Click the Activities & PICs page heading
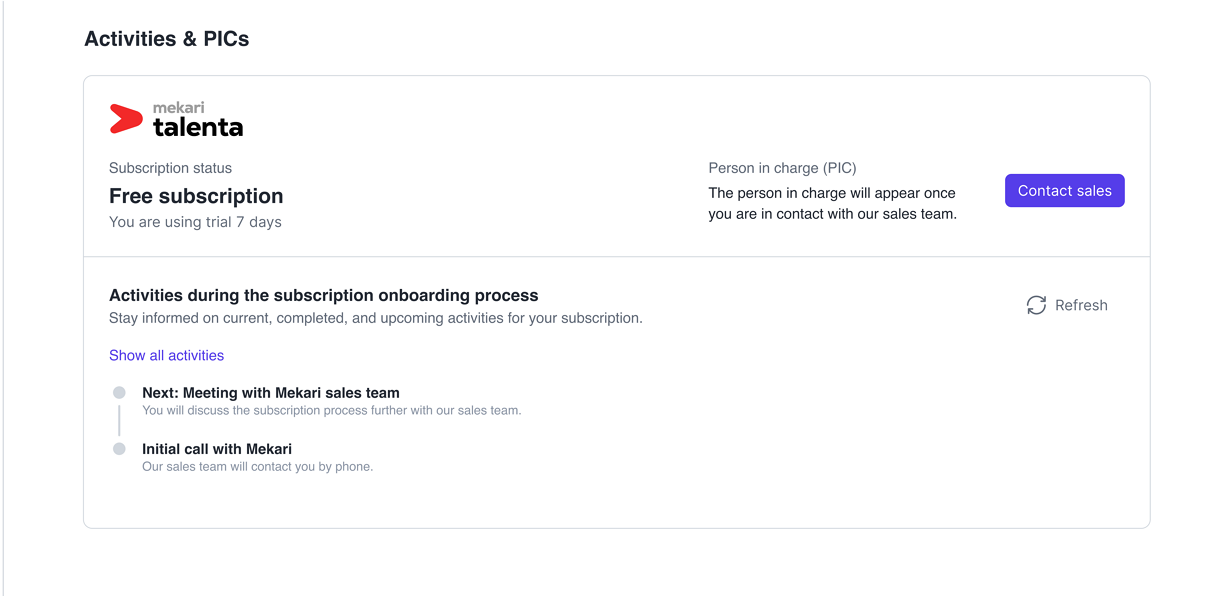Screen dimensions: 1228x596 (x=167, y=39)
